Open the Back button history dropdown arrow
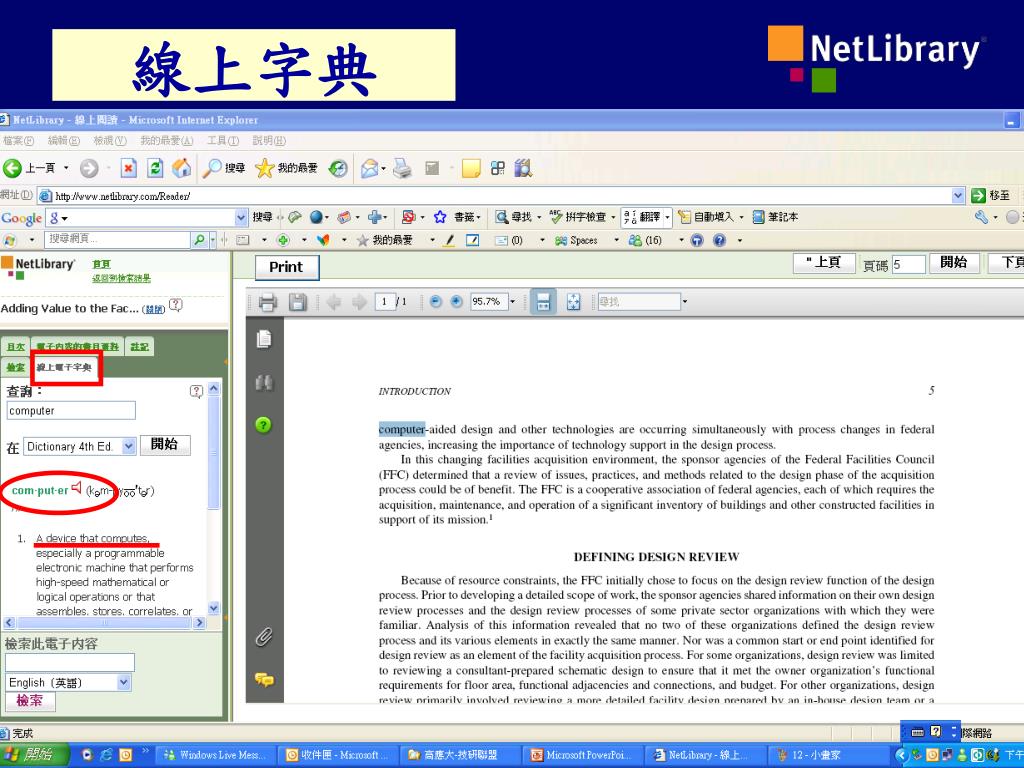 coord(66,168)
